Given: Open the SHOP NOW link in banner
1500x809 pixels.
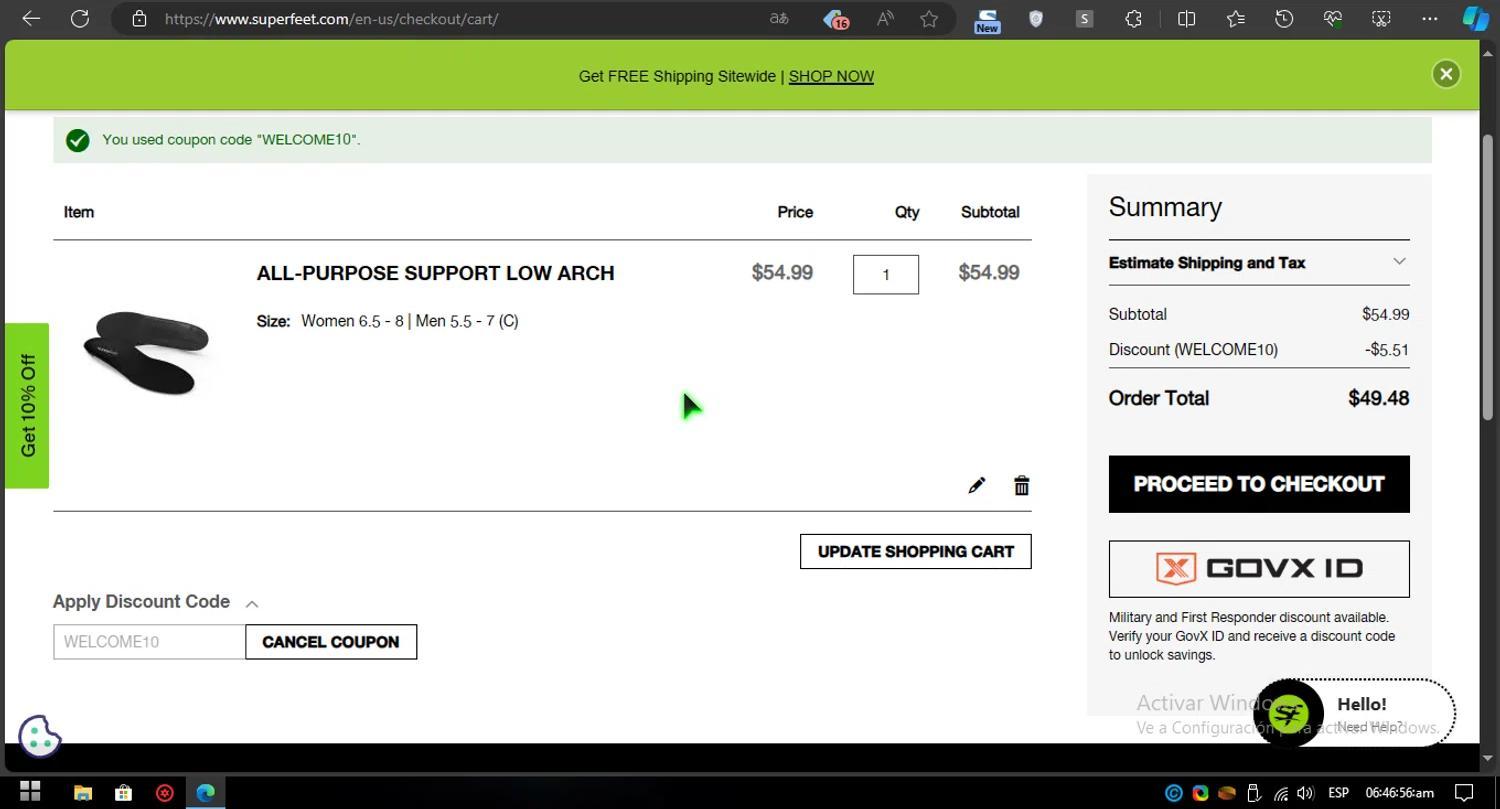Looking at the screenshot, I should point(831,76).
